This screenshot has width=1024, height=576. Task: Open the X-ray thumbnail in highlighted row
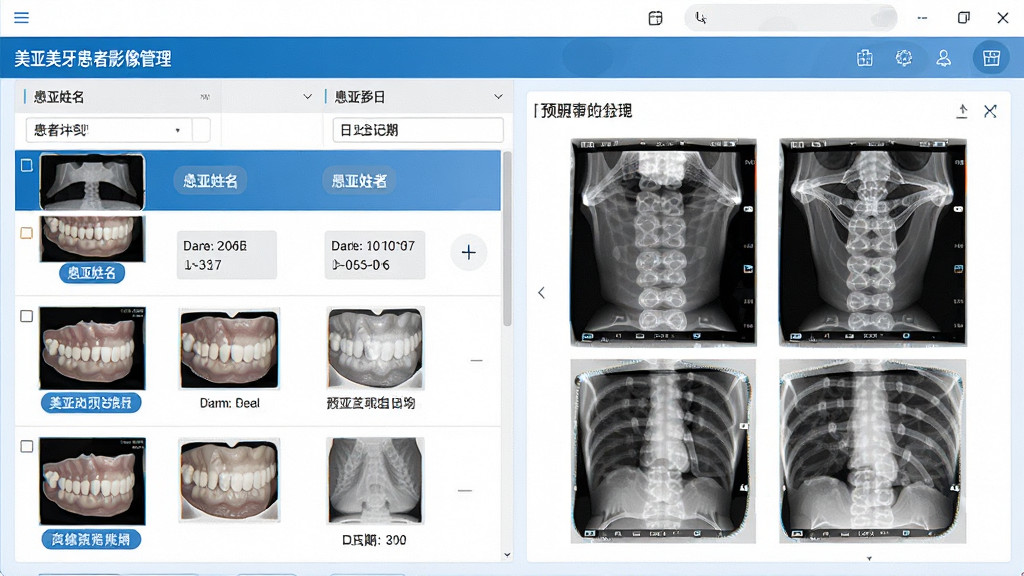[92, 181]
